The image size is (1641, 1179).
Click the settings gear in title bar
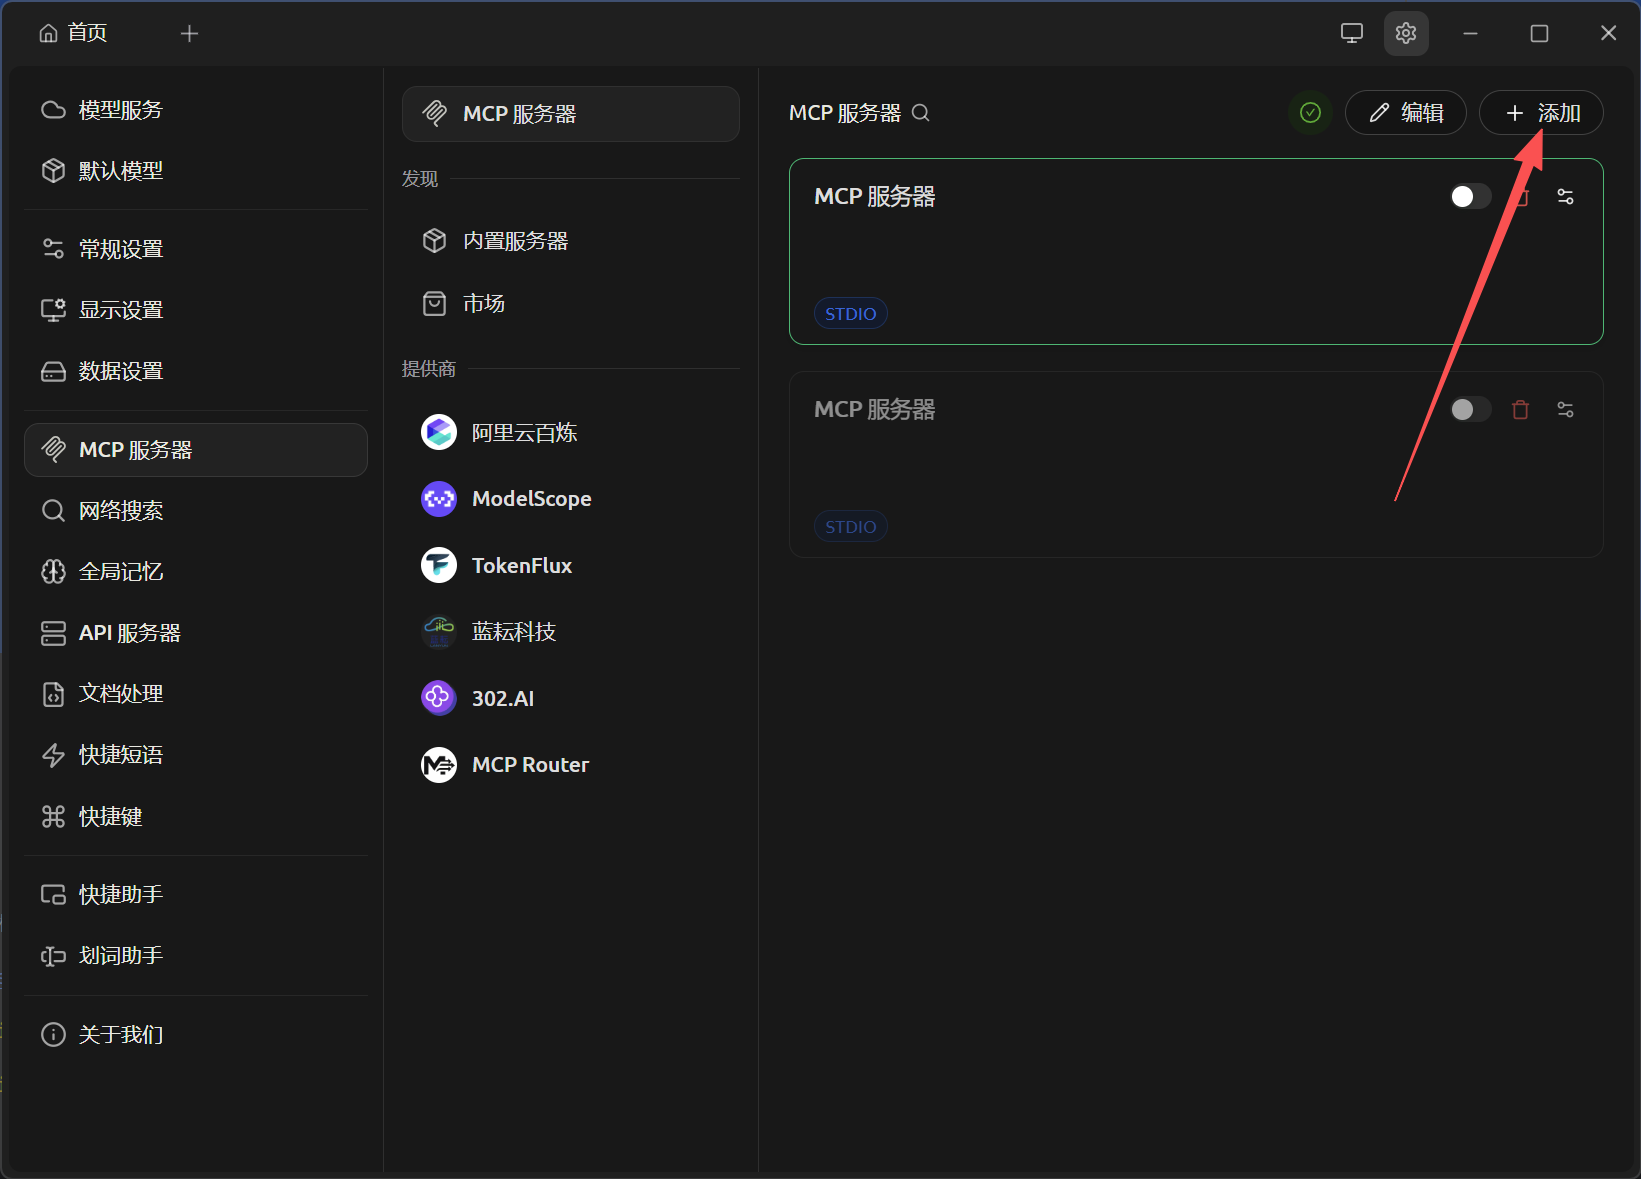pyautogui.click(x=1406, y=33)
